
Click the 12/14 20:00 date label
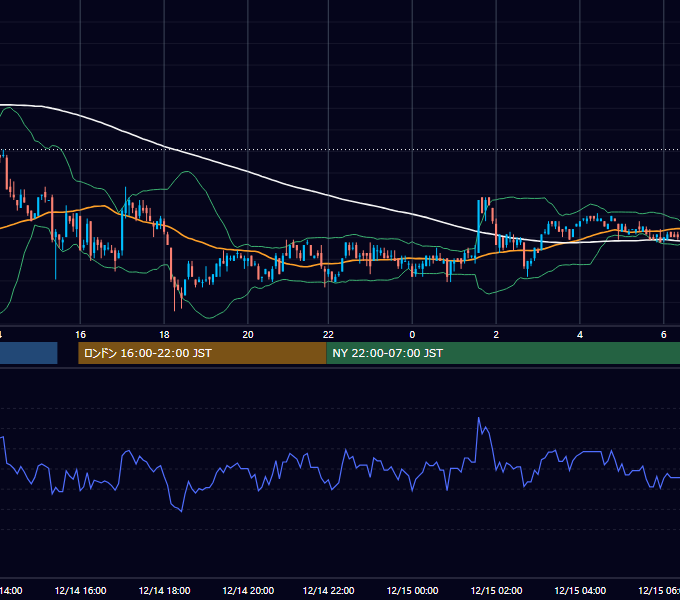(248, 590)
